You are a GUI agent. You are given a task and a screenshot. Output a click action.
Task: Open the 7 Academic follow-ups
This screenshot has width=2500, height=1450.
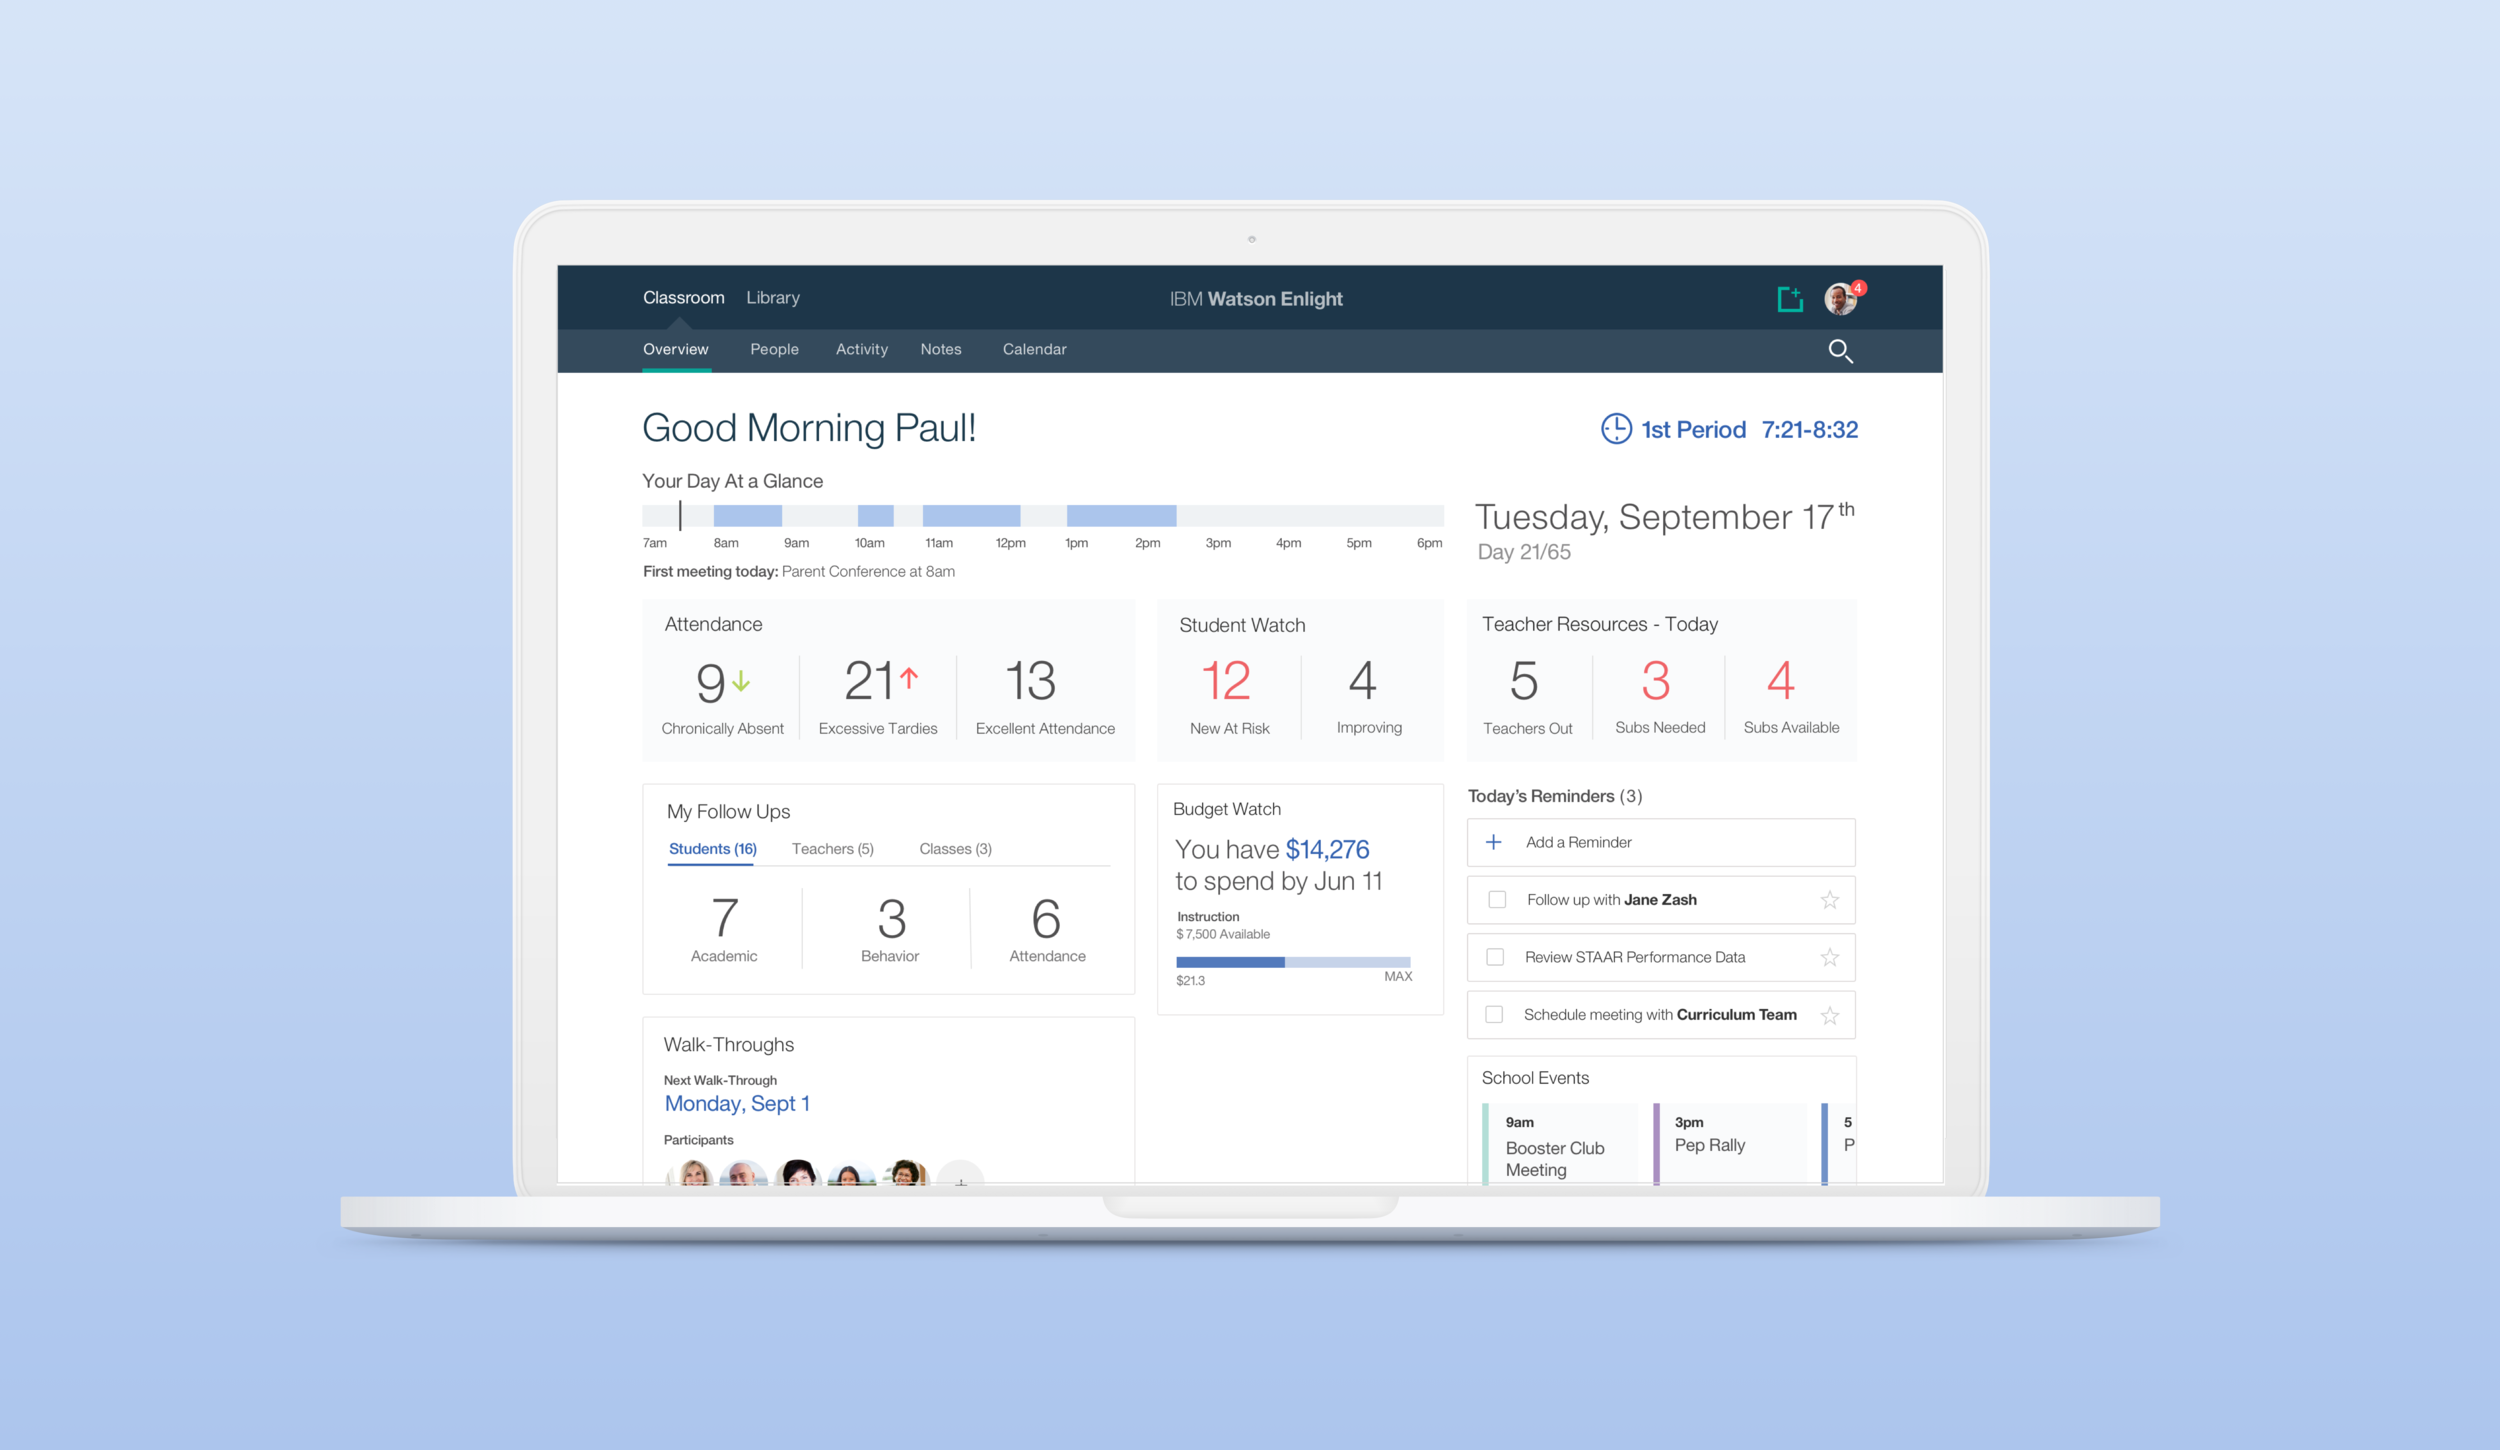[724, 930]
